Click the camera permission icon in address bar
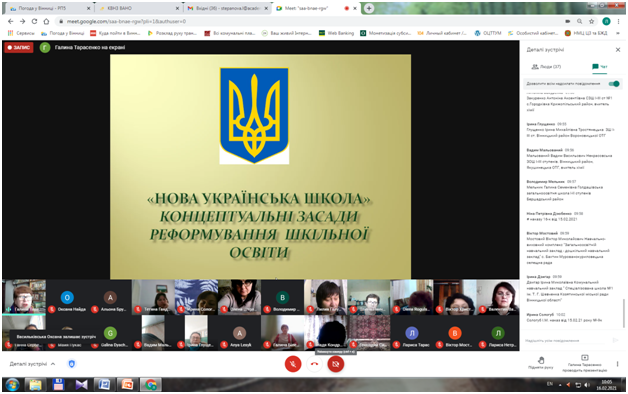Image resolution: width=628 pixels, height=394 pixels. pos(568,21)
